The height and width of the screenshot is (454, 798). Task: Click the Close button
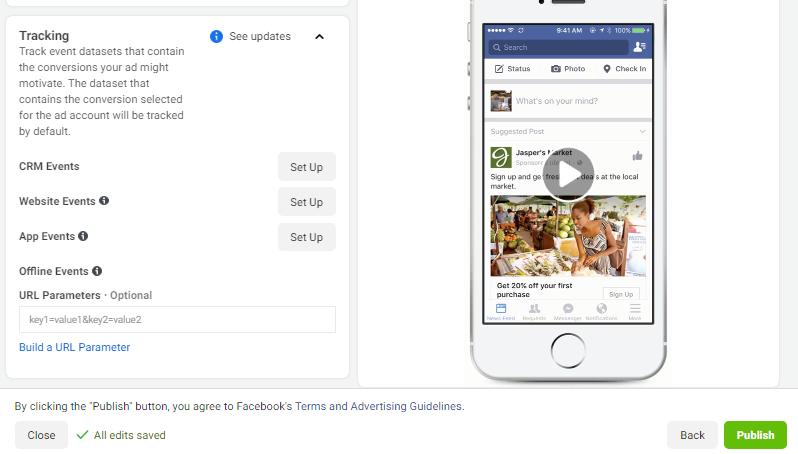[41, 435]
